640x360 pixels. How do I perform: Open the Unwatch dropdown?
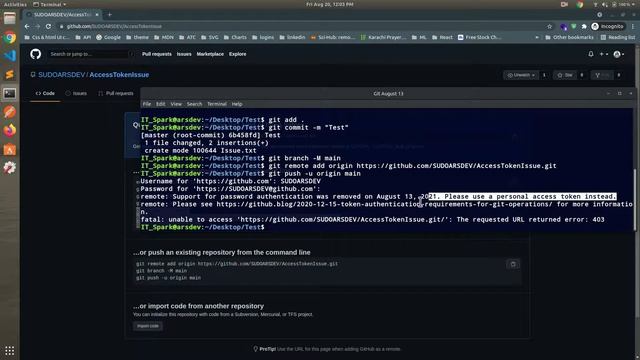[x=521, y=75]
